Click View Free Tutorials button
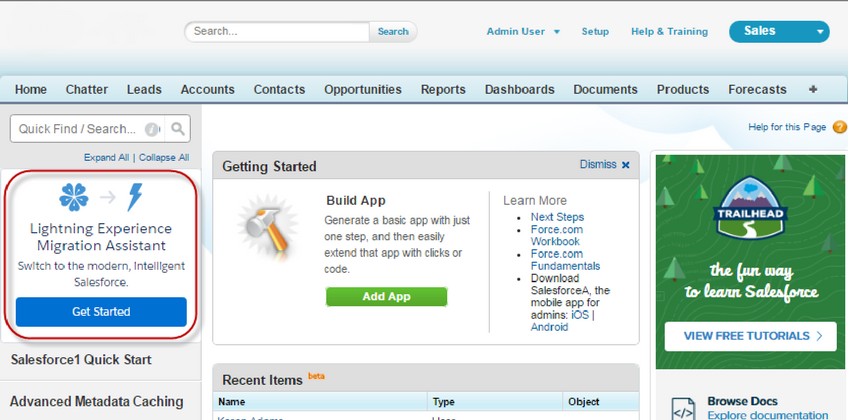 pyautogui.click(x=751, y=336)
